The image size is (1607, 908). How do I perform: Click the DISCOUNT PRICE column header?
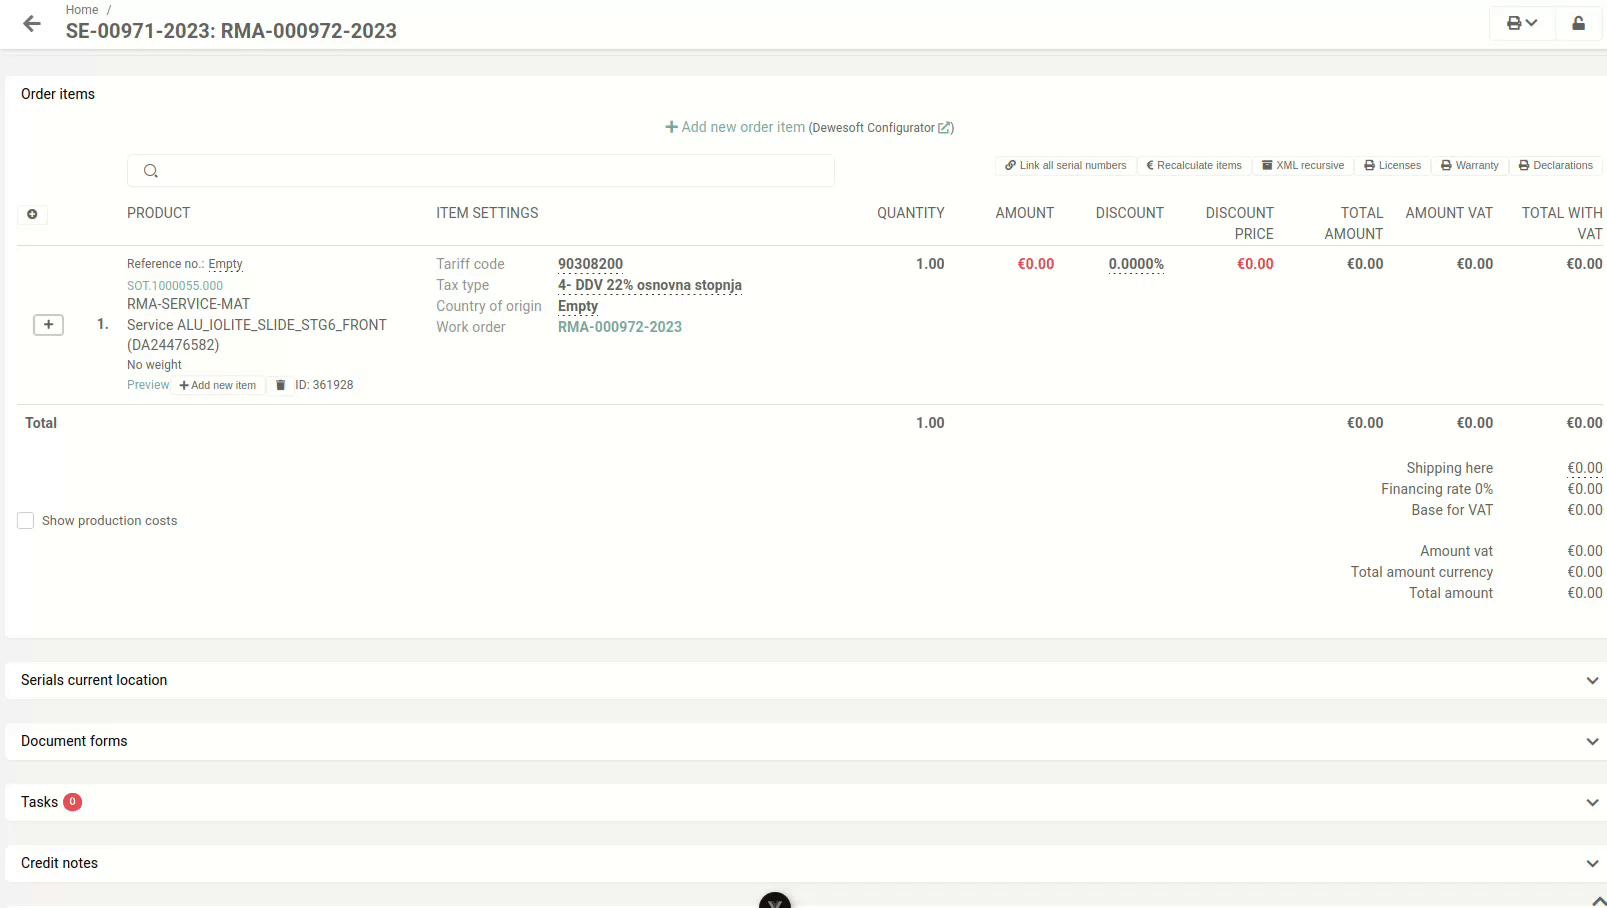point(1240,223)
